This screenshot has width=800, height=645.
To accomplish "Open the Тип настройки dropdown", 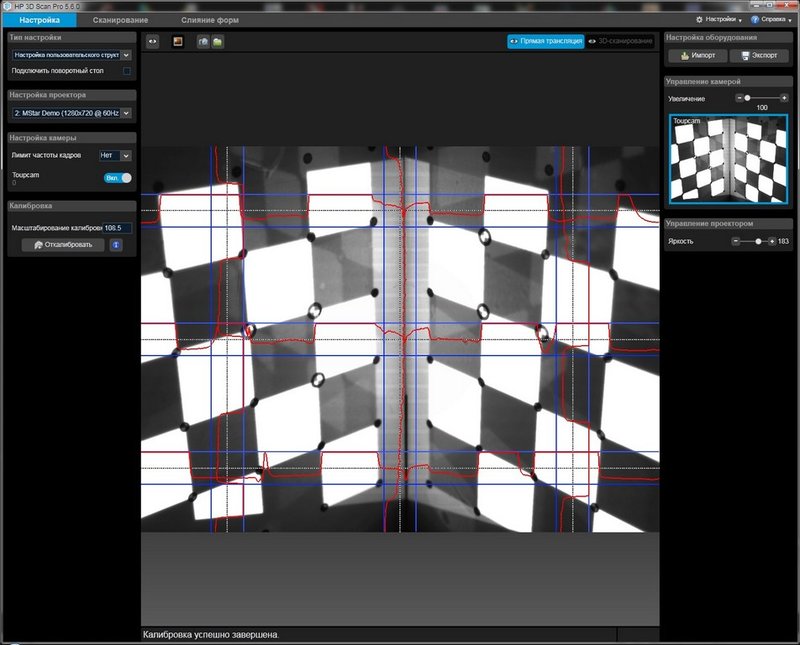I will [126, 55].
